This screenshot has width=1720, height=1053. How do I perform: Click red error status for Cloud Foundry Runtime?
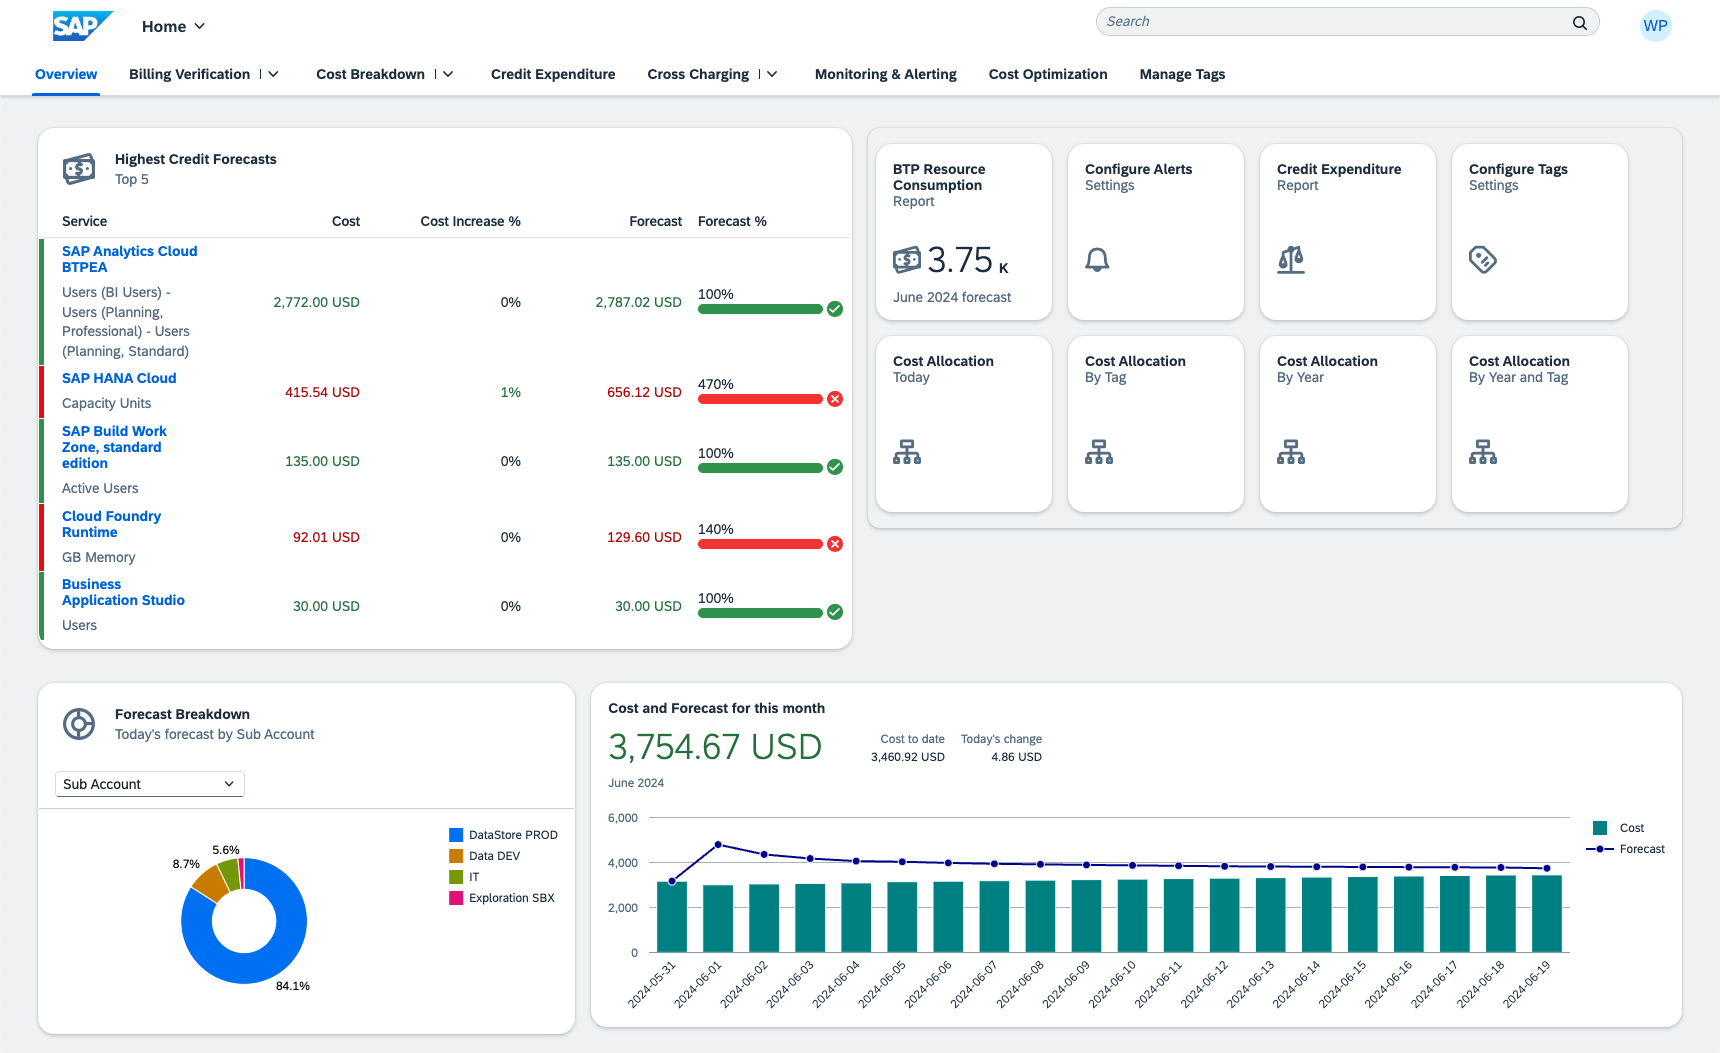coord(835,544)
